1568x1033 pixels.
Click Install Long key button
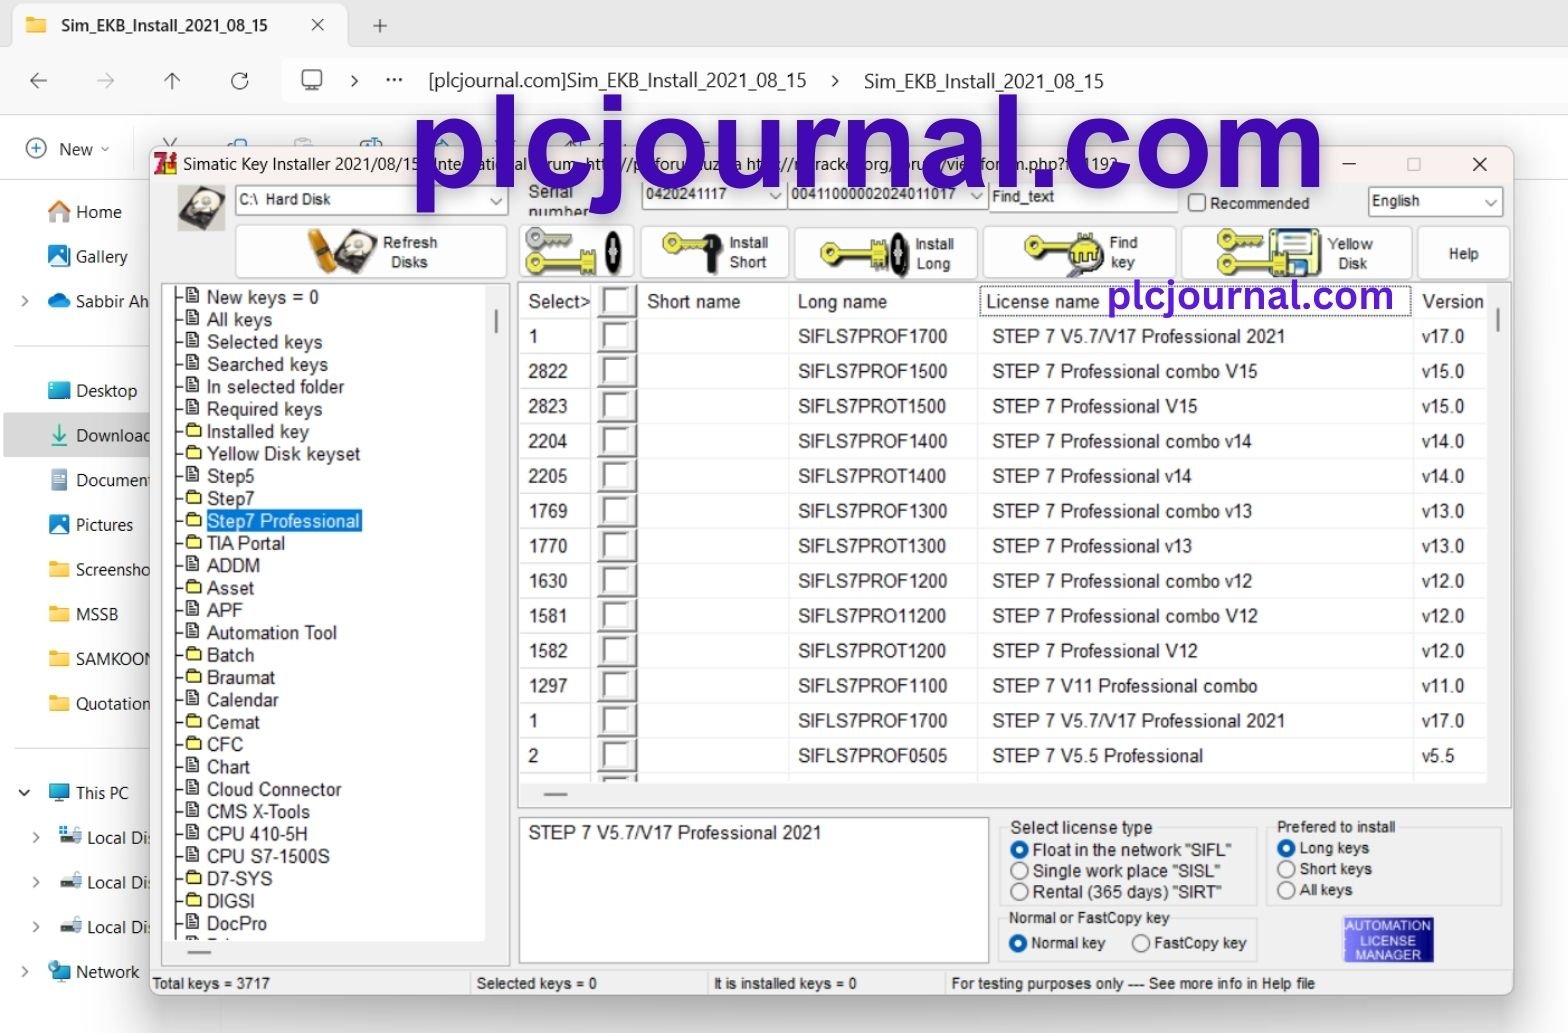pos(887,252)
